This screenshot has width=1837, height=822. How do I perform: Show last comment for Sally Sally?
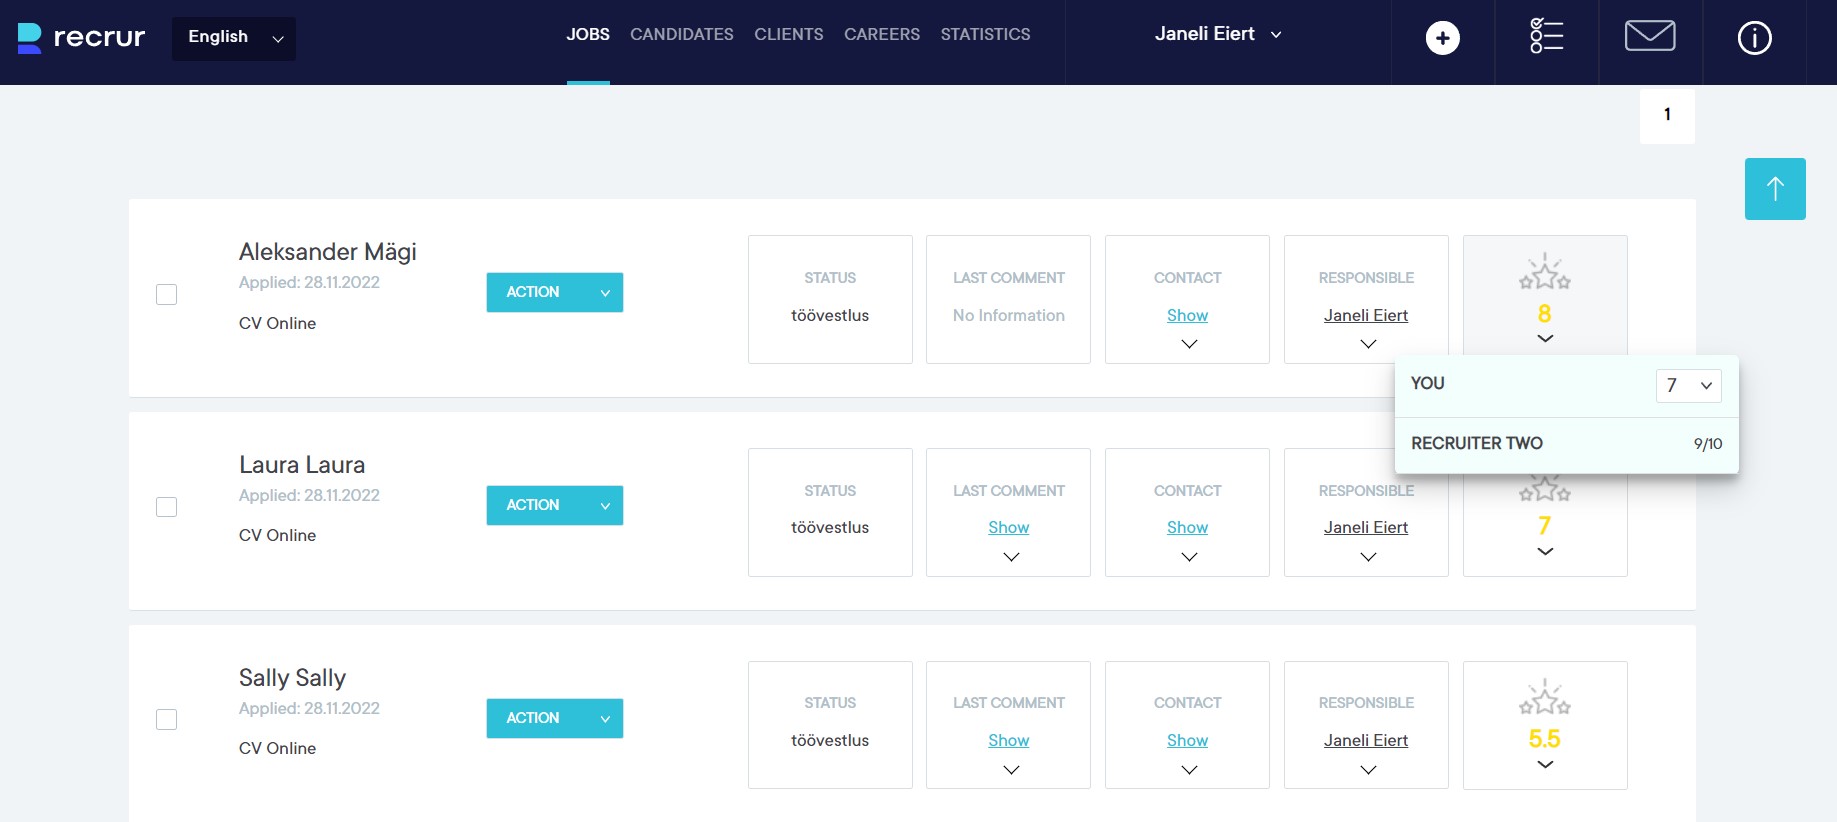1008,740
